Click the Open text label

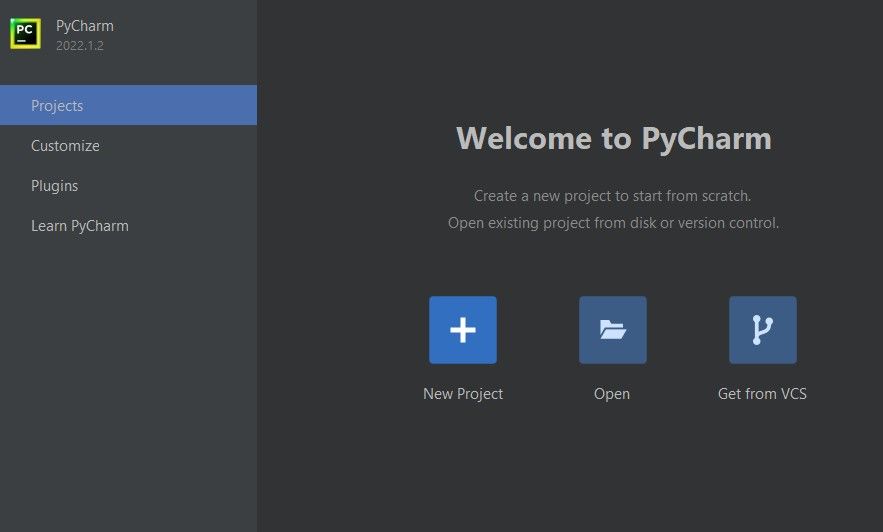click(612, 394)
